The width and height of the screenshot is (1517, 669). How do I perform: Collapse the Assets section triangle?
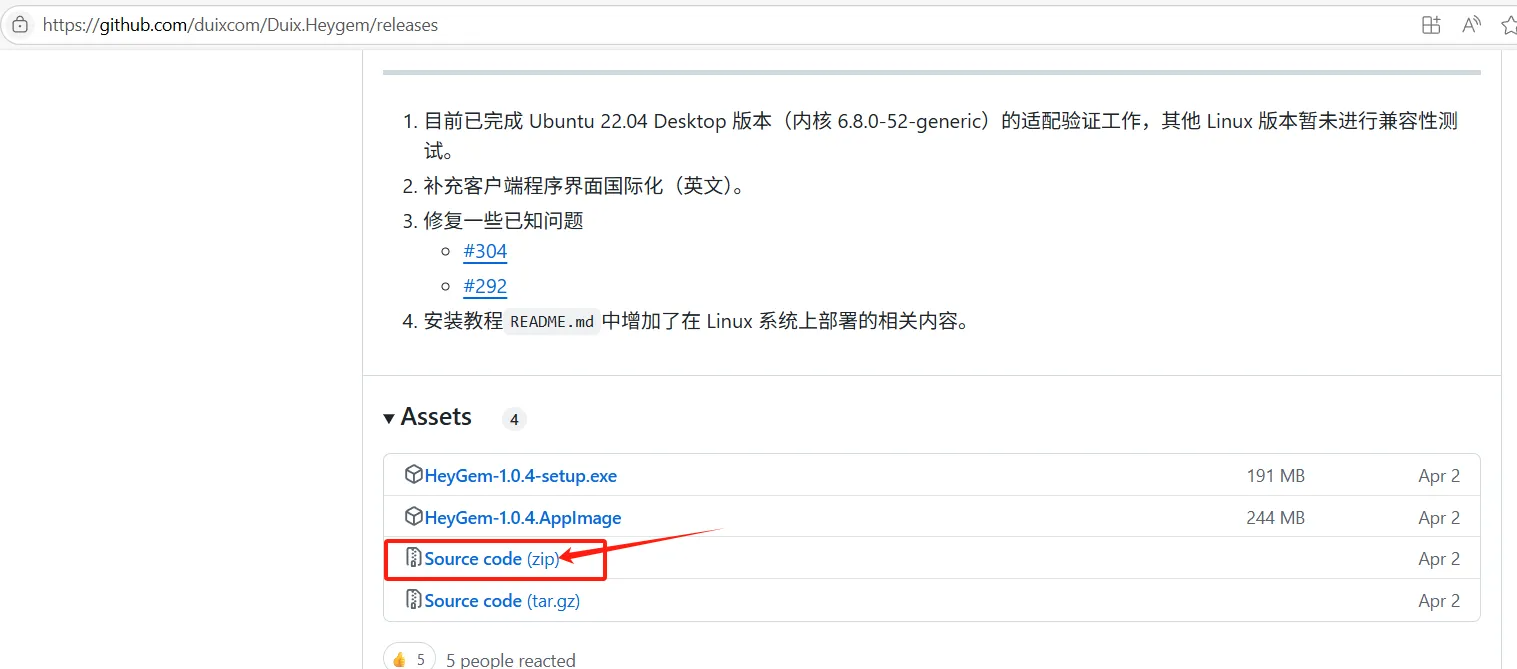click(x=389, y=418)
